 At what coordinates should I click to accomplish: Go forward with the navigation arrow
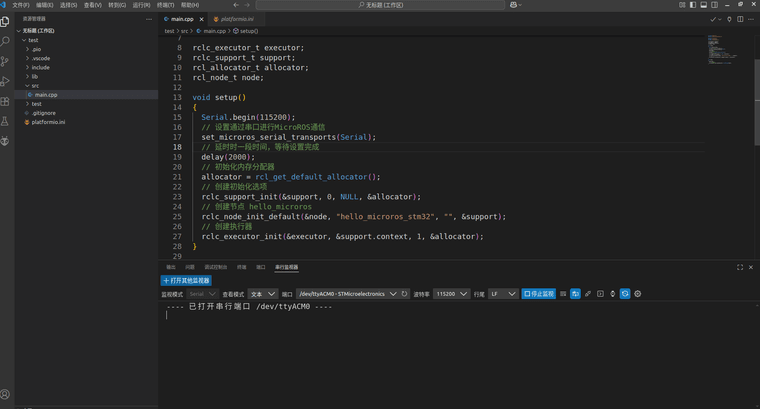coord(247,5)
